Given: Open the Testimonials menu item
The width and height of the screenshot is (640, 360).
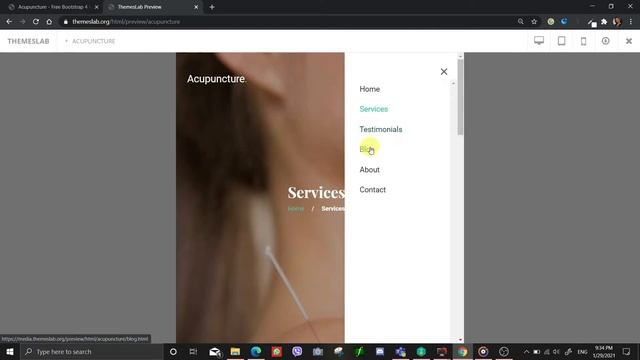Looking at the screenshot, I should tap(381, 129).
